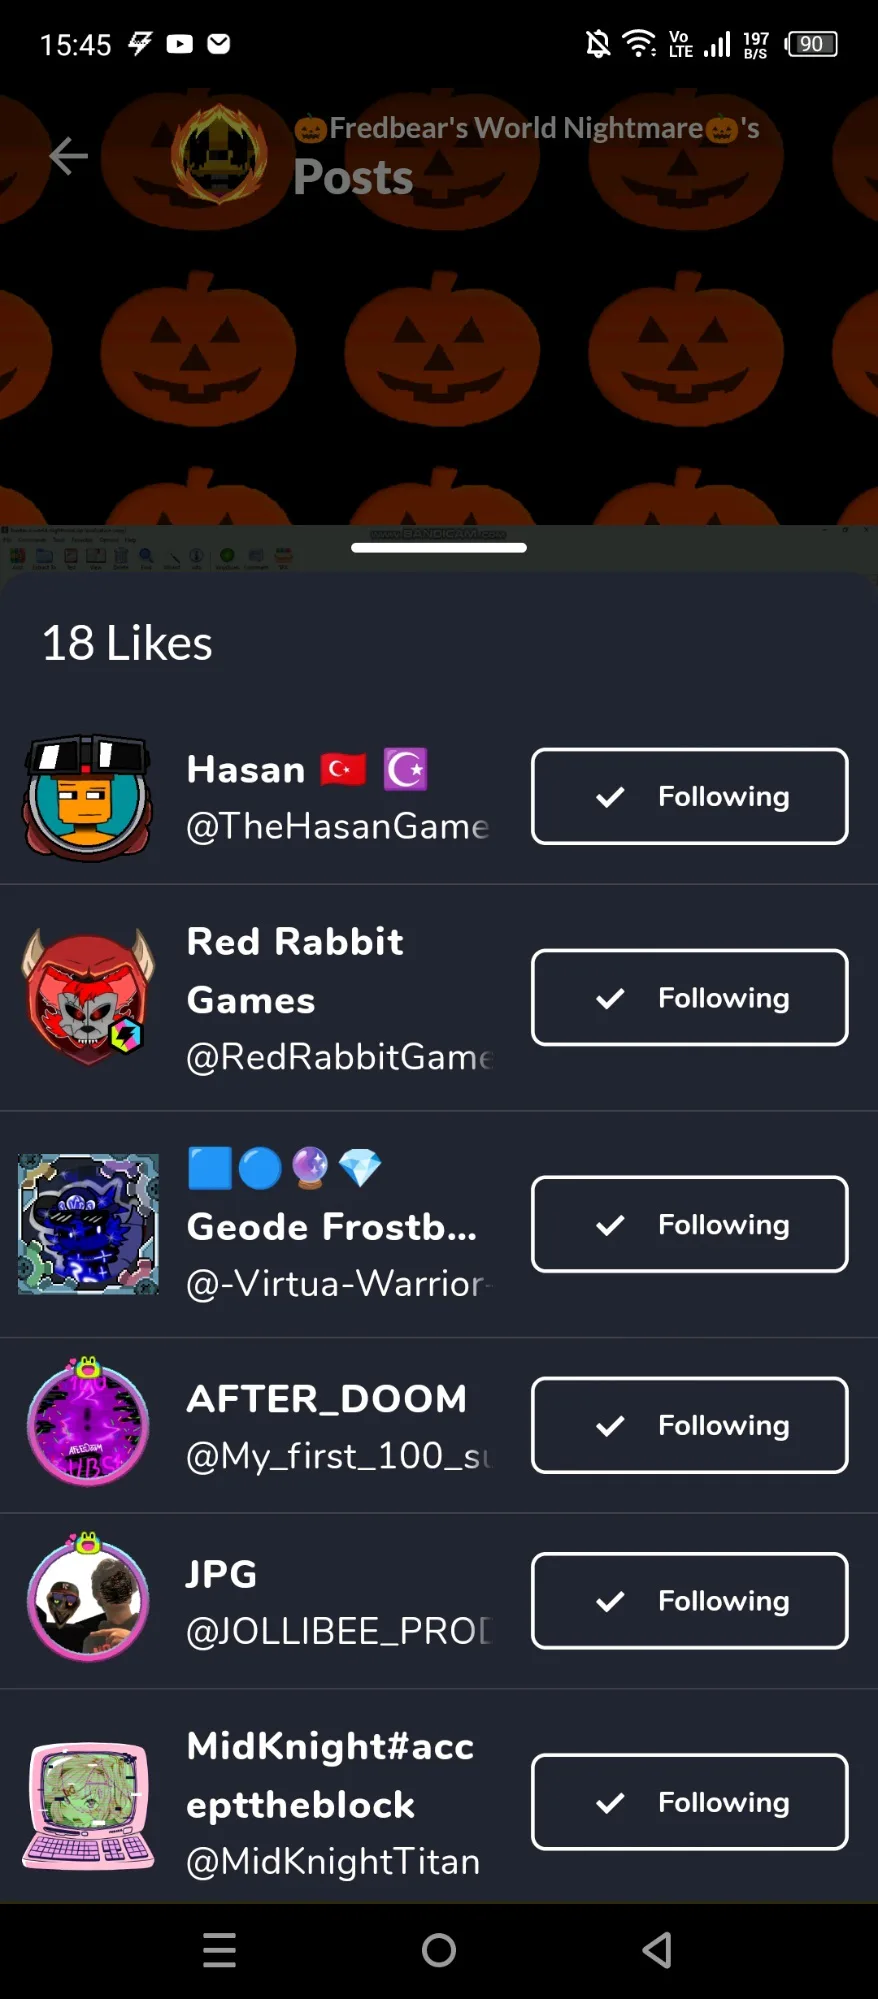Toggle Following for MidKnight#accepttheblock

(x=689, y=1802)
